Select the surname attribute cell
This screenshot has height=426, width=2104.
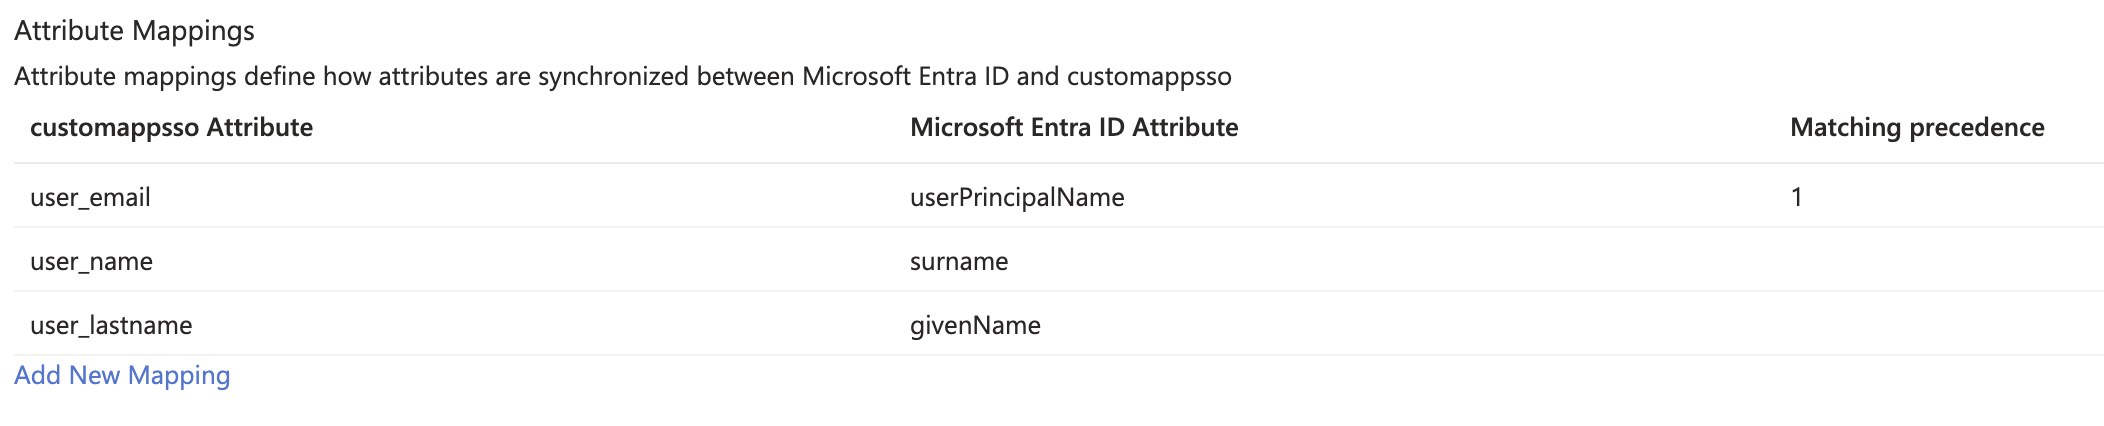point(959,261)
